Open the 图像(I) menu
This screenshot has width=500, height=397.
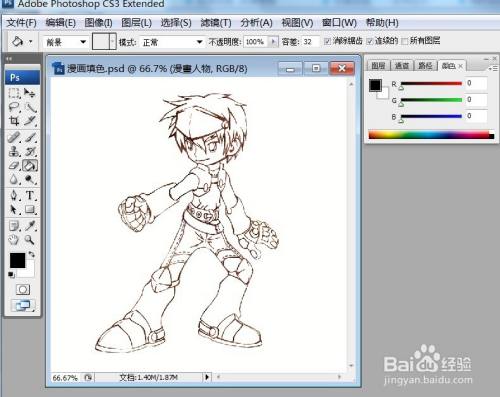pyautogui.click(x=98, y=23)
